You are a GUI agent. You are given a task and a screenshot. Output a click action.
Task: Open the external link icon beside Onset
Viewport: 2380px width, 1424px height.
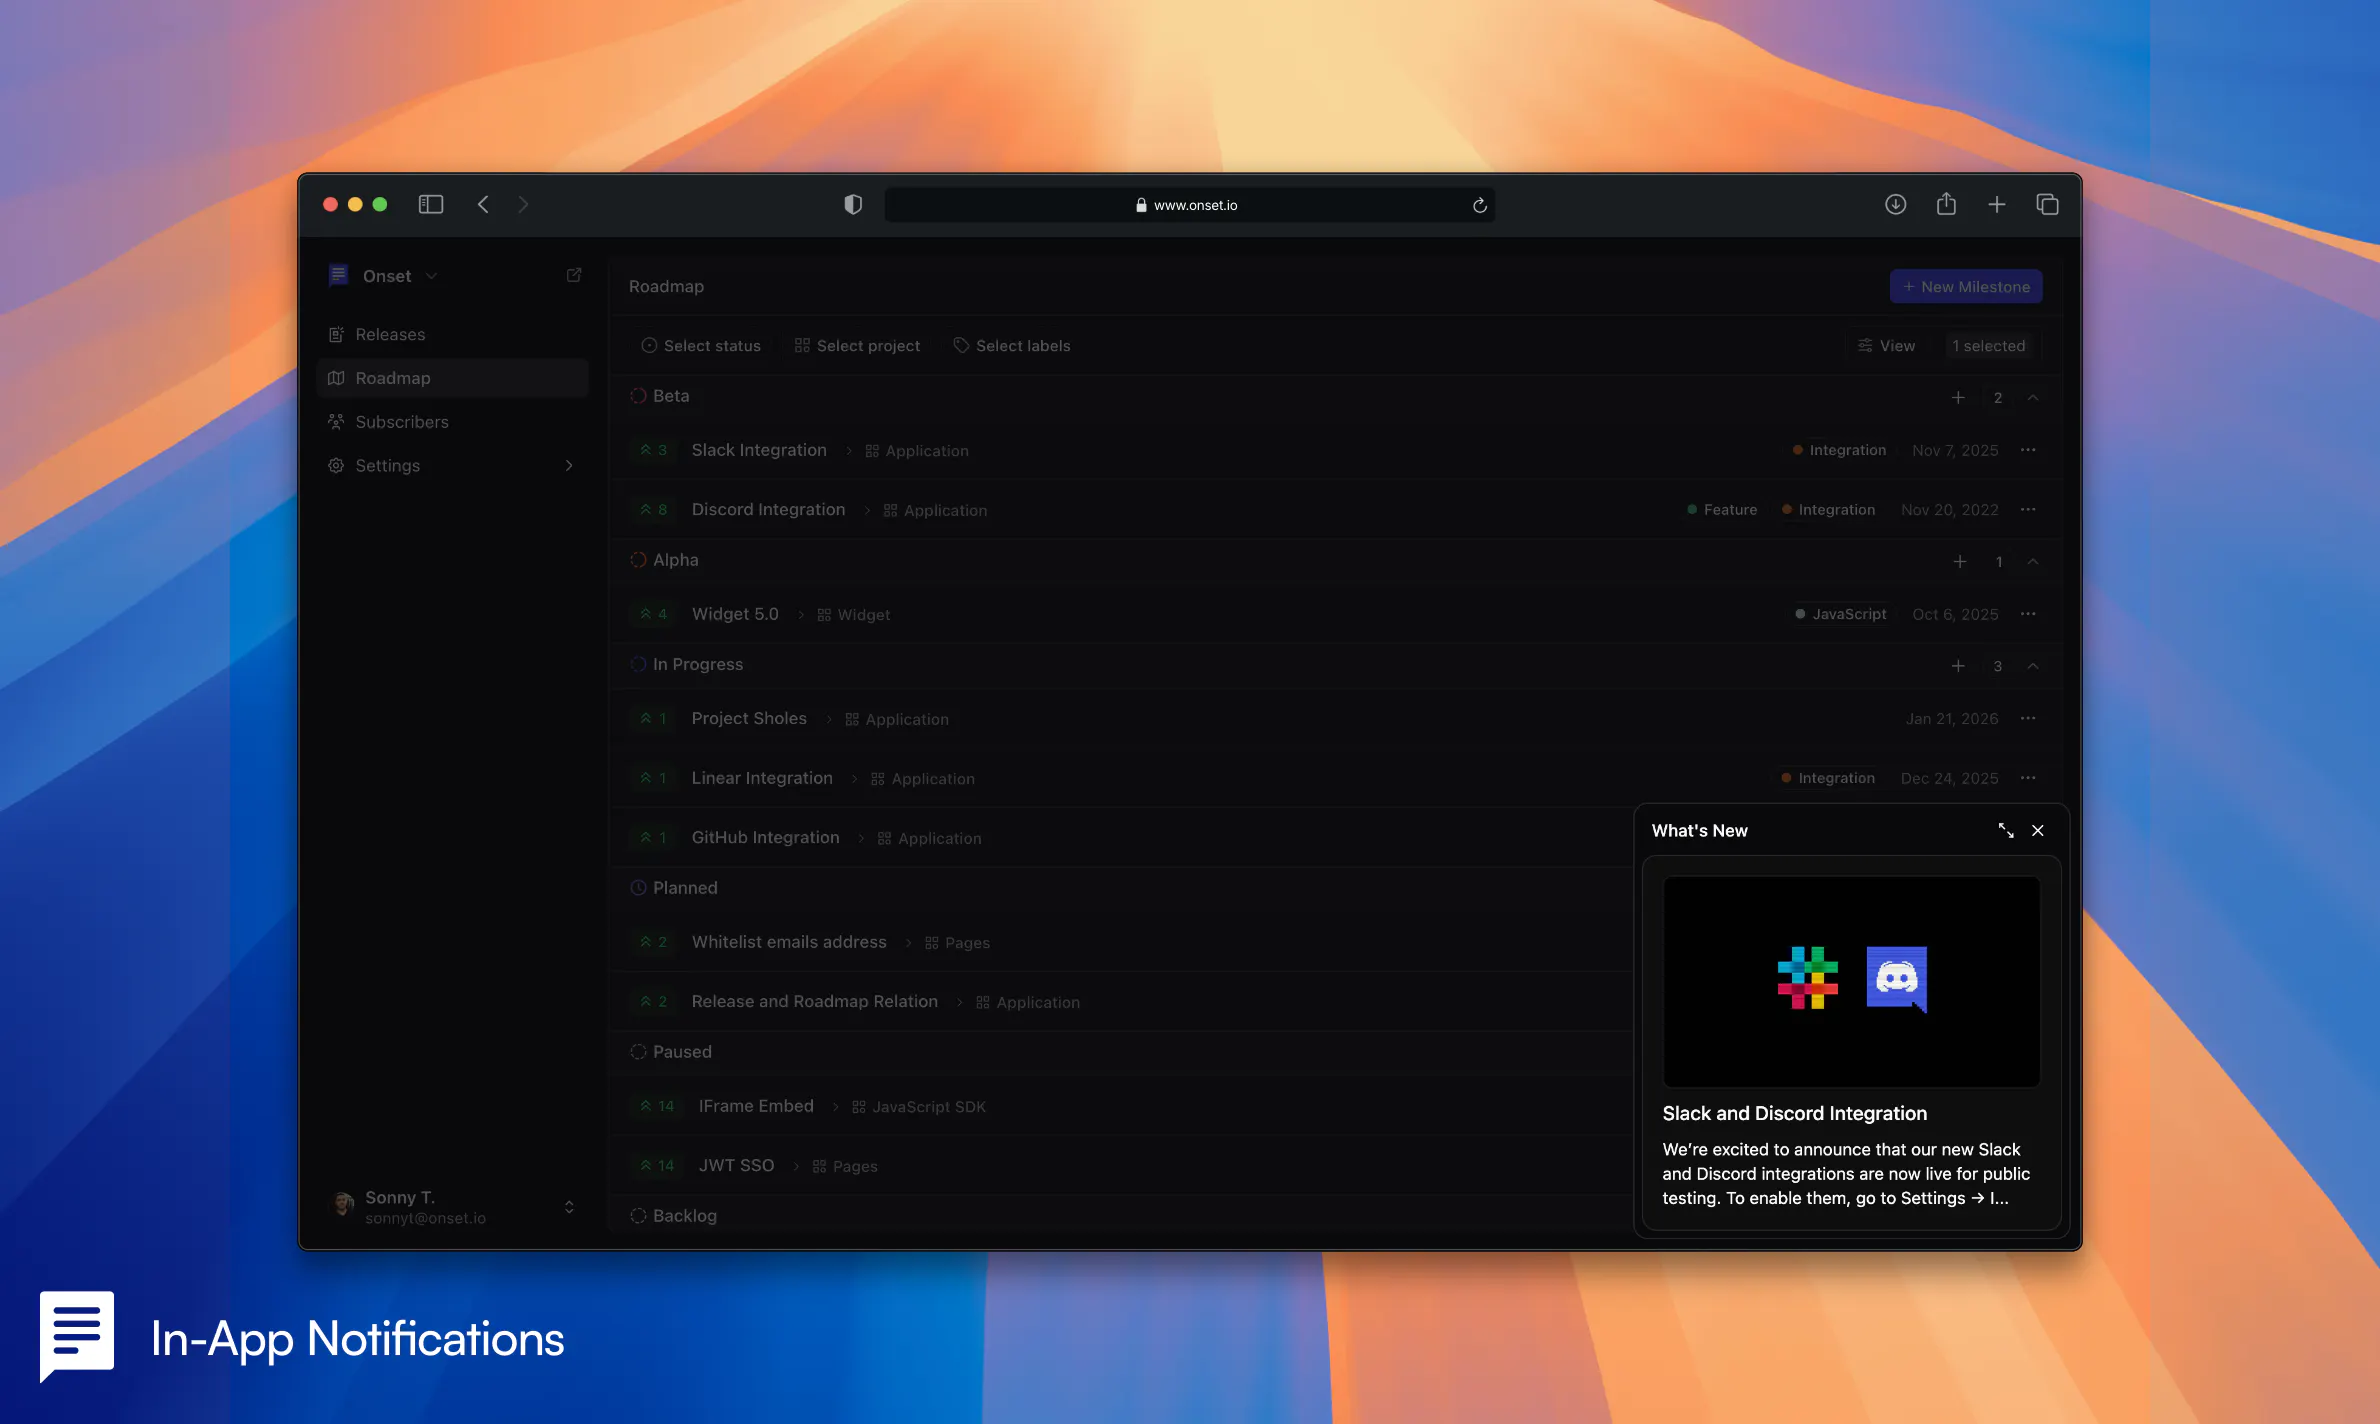coord(574,275)
